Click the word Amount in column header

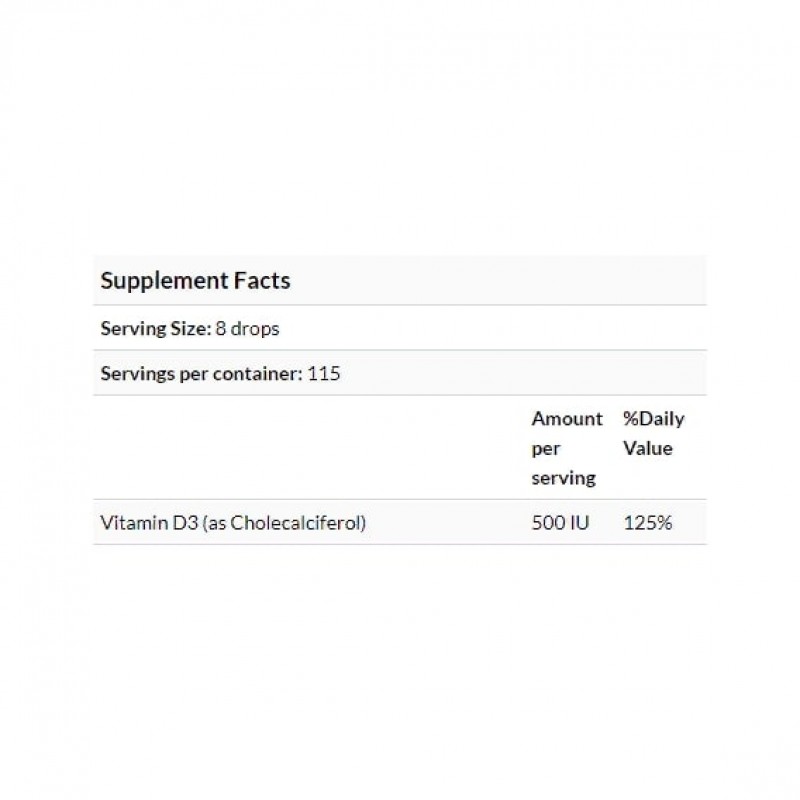tap(567, 418)
